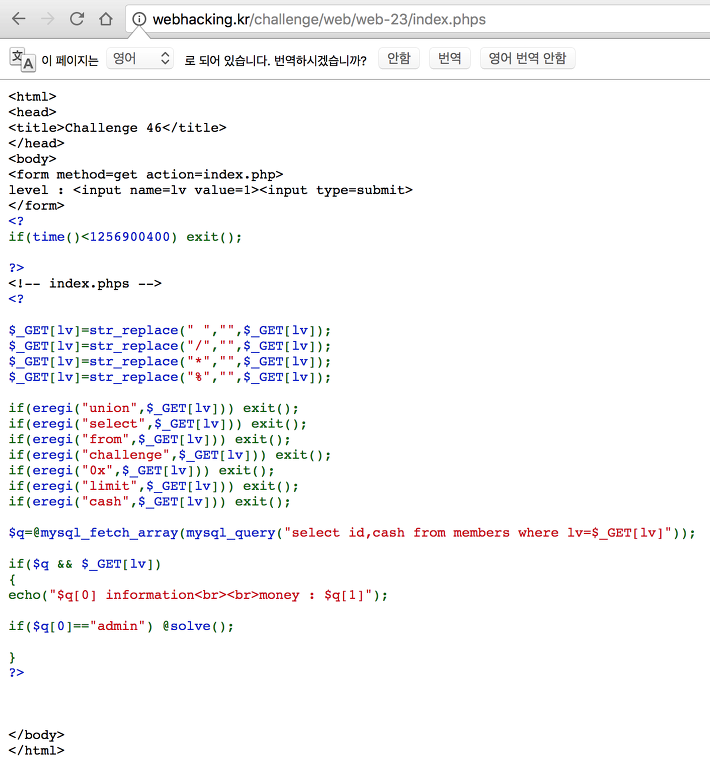710x766 pixels.
Task: Choose 영어 번역 안함 to never translate English
Action: pyautogui.click(x=527, y=59)
